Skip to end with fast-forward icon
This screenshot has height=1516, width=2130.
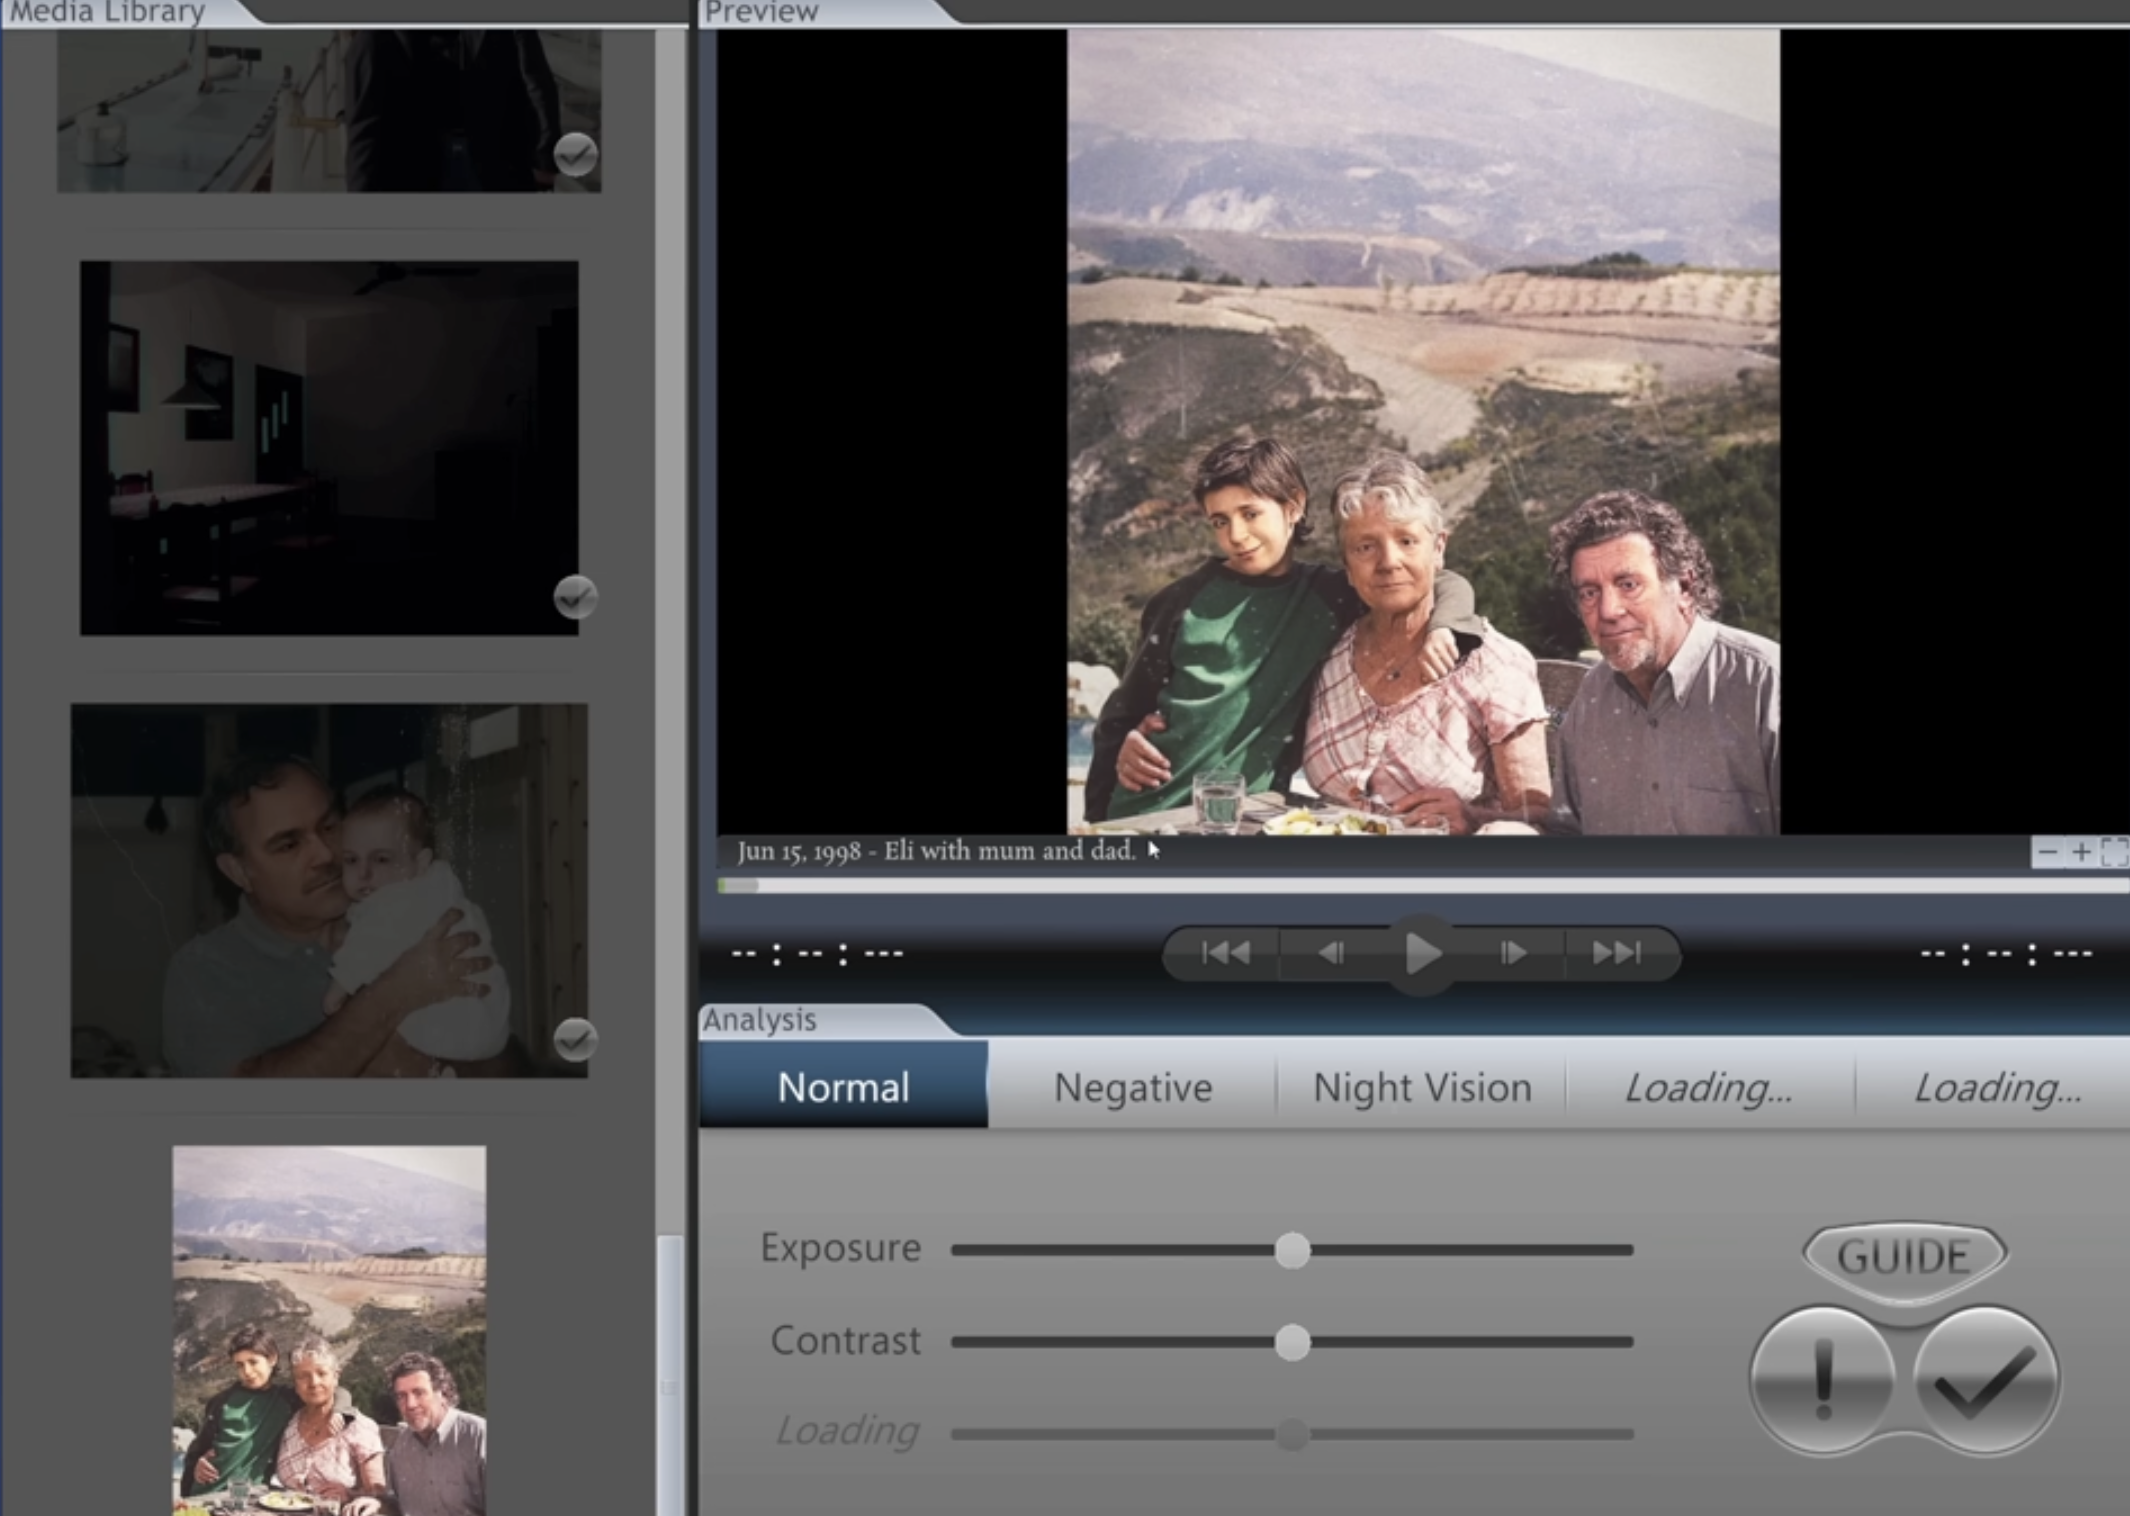(x=1616, y=953)
